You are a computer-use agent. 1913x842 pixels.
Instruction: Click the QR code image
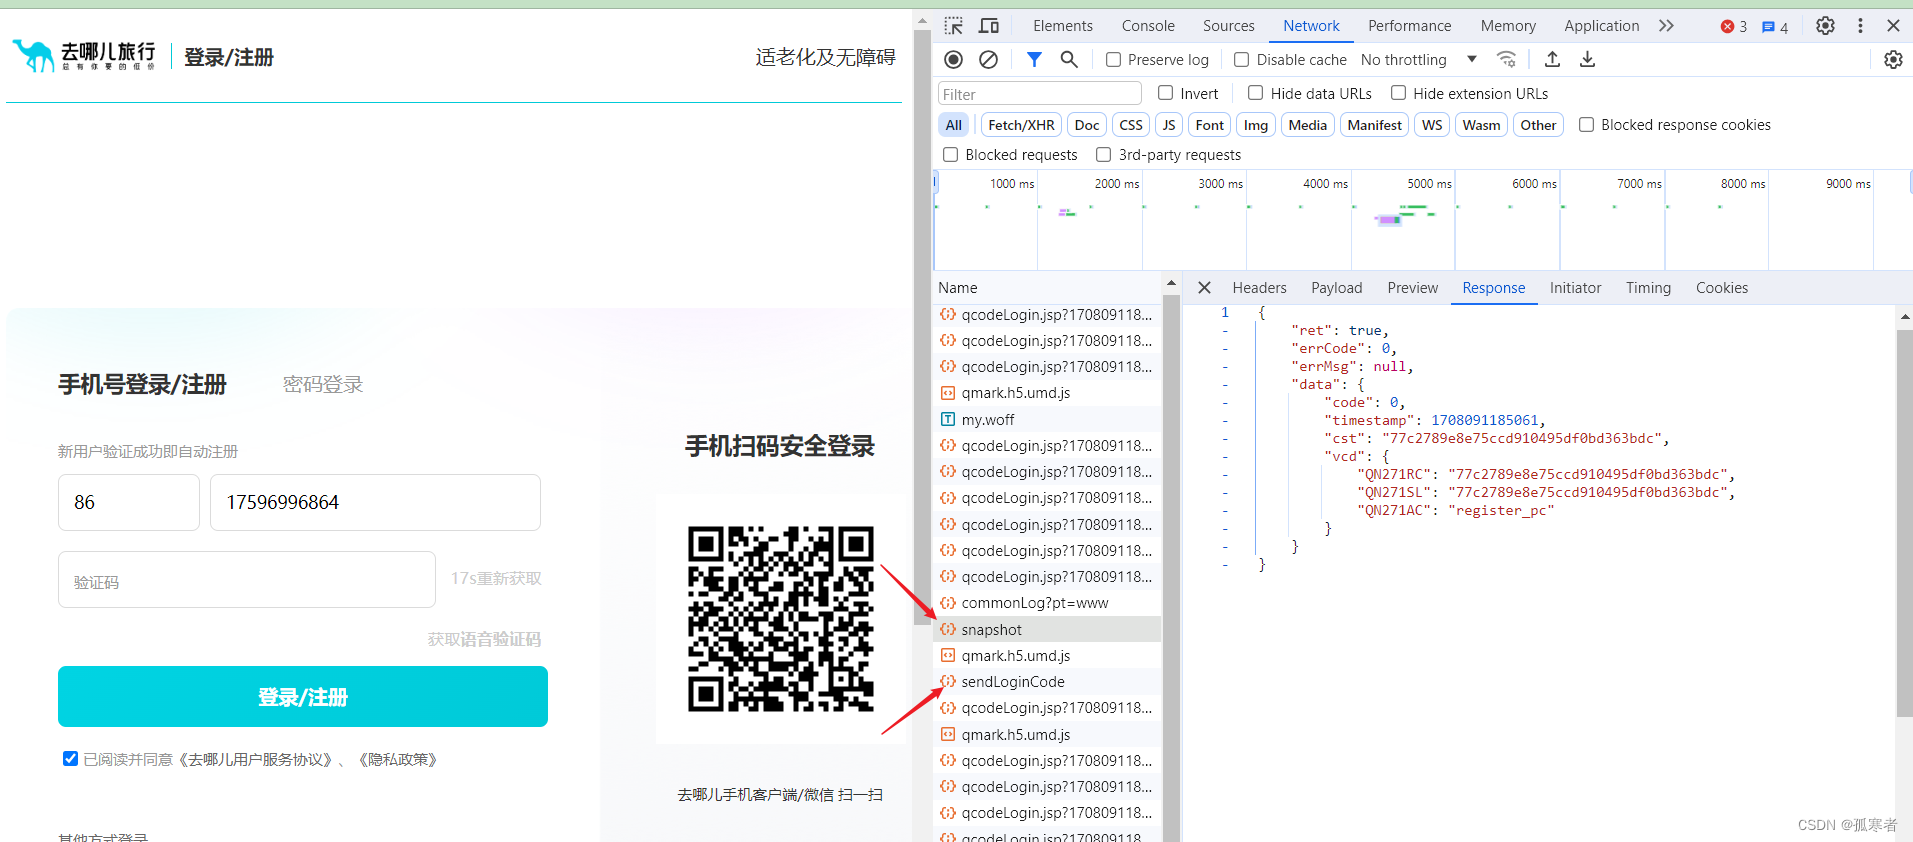(781, 619)
